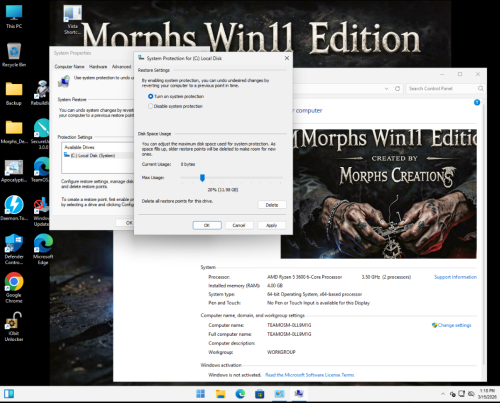The width and height of the screenshot is (500, 403).
Task: Open the Widgets icon on the taskbar
Action: (x=9, y=394)
